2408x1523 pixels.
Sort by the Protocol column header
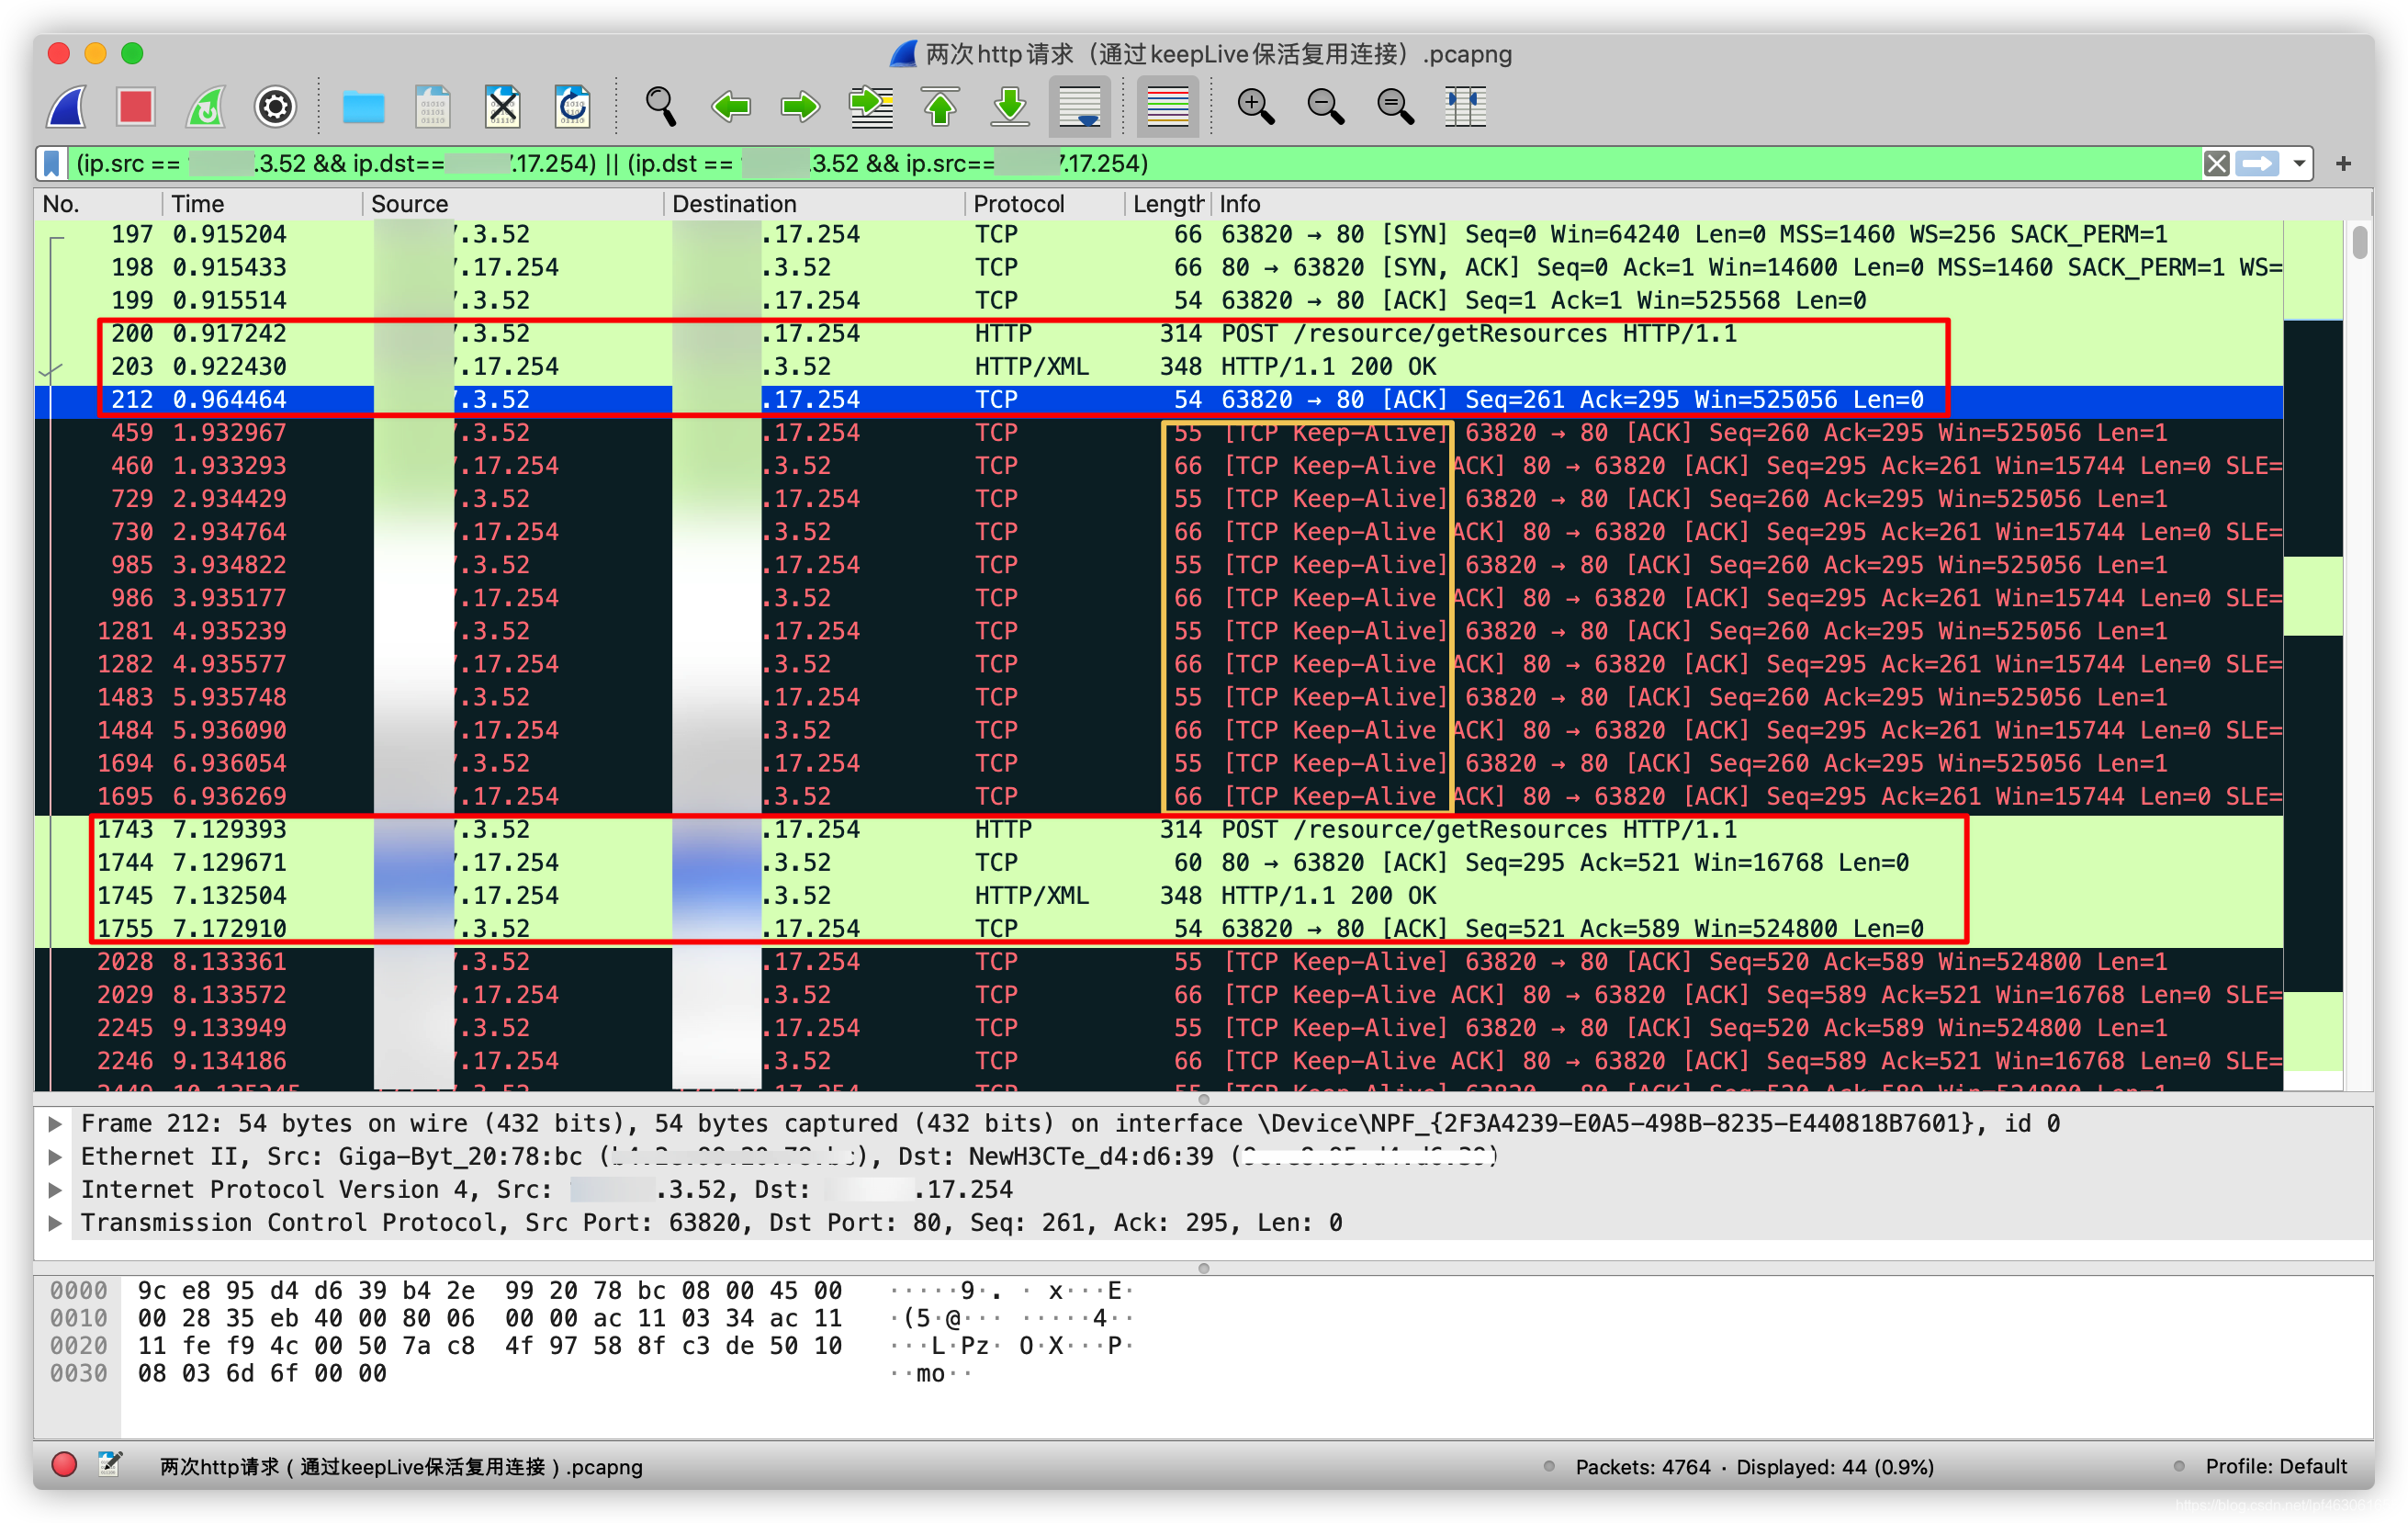click(1018, 204)
